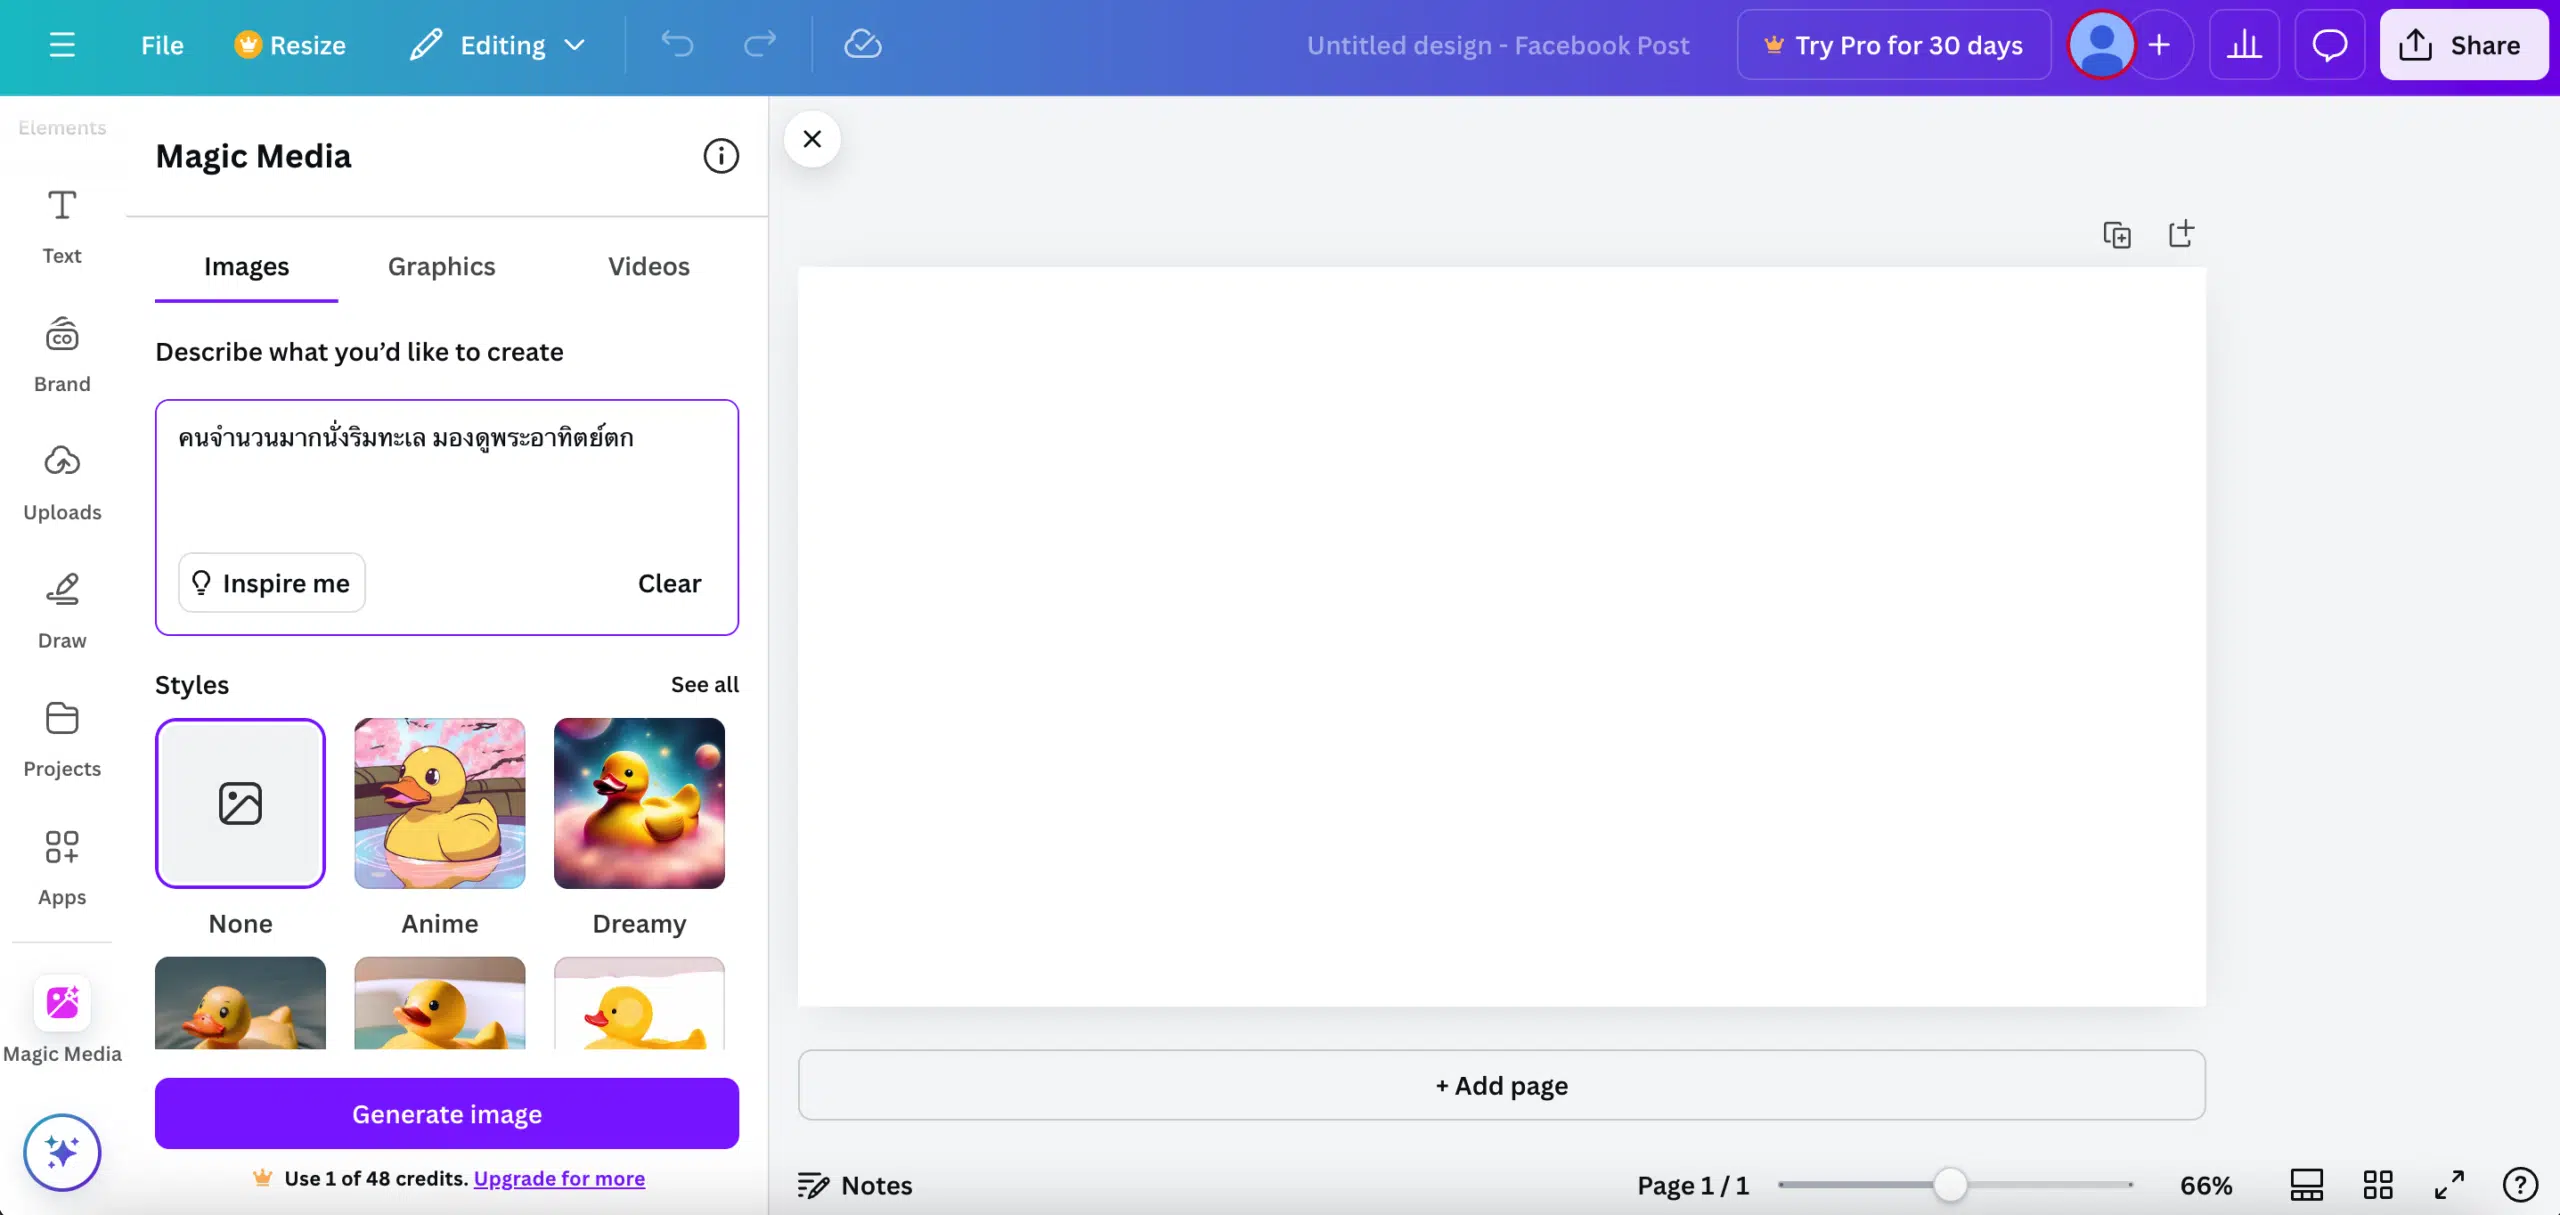
Task: Show Magic Media info icon
Action: [x=721, y=156]
